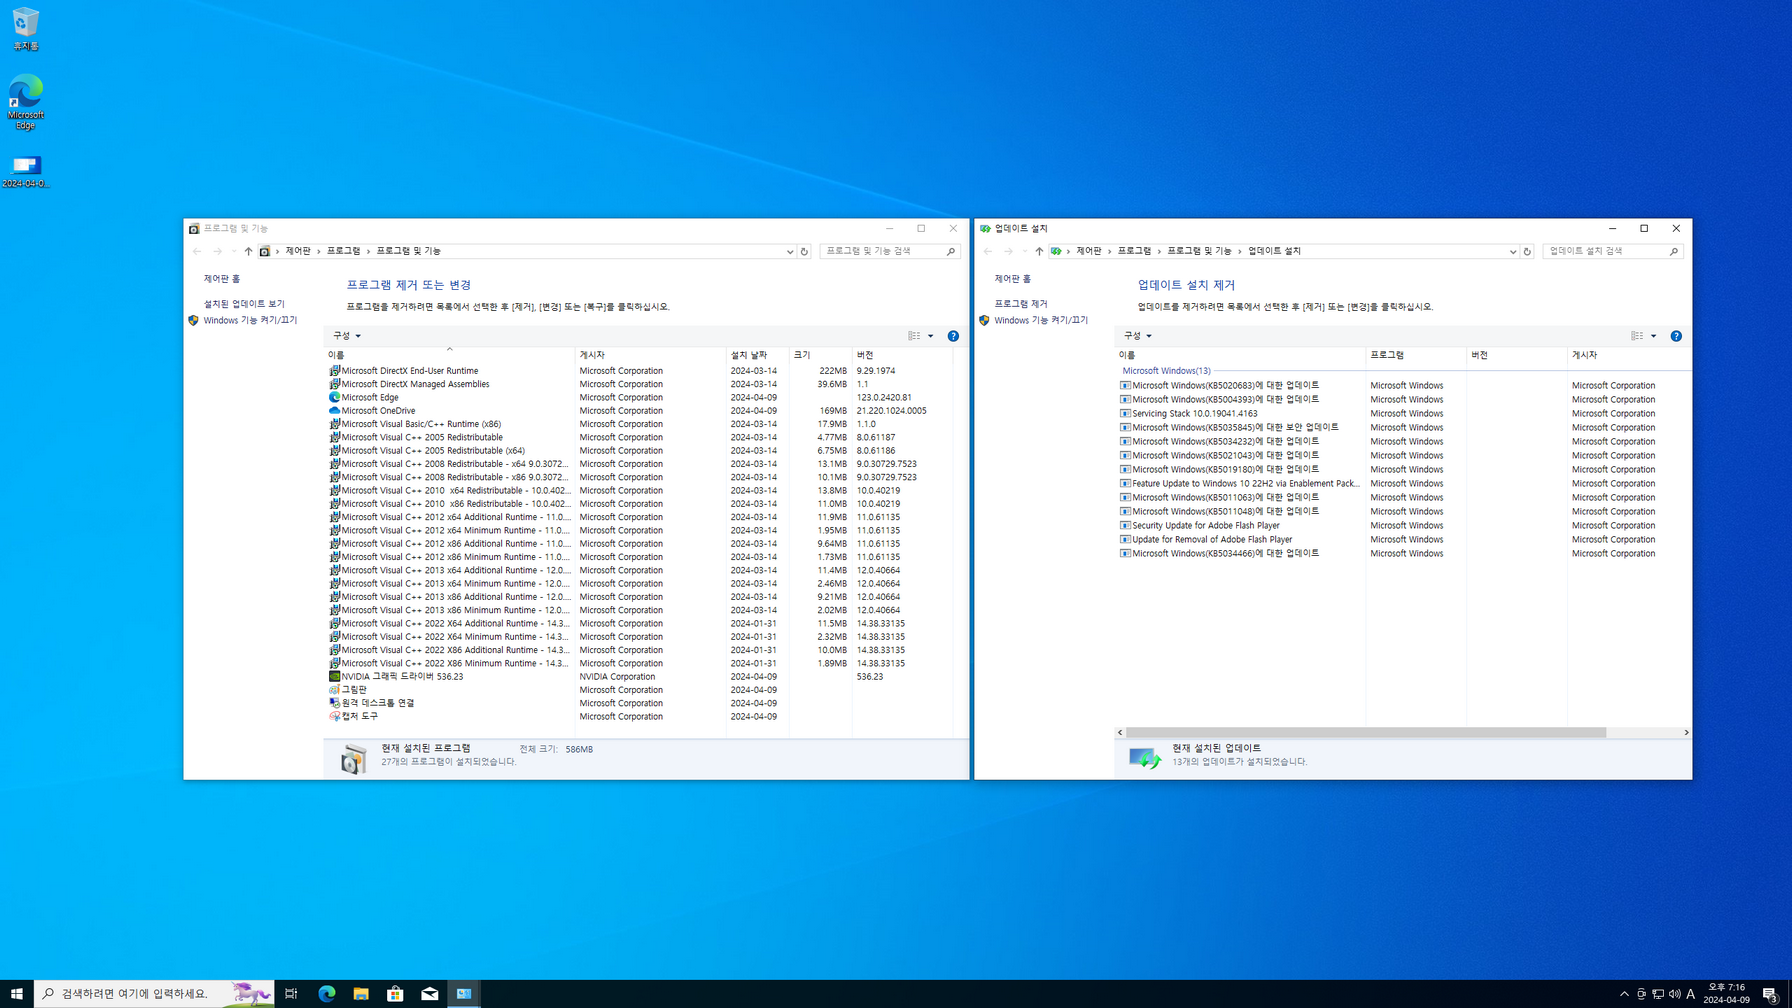Collapse the Microsoft Windows(13) update group
1792x1008 pixels.
pyautogui.click(x=1166, y=371)
